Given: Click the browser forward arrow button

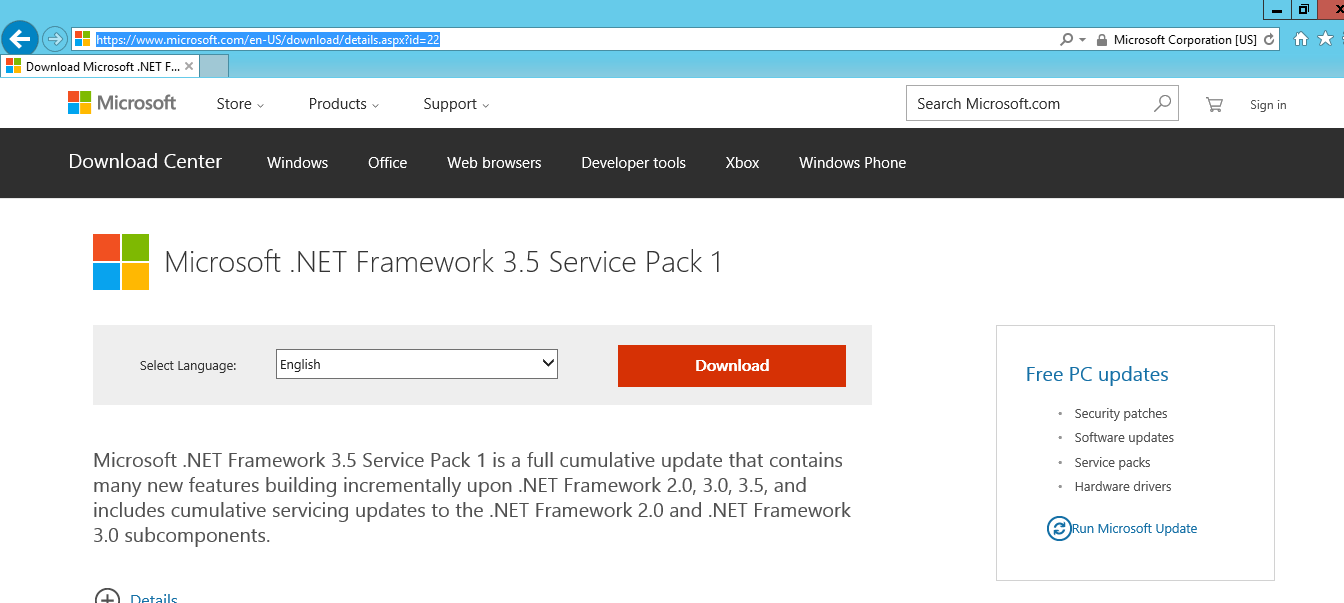Looking at the screenshot, I should tap(55, 39).
